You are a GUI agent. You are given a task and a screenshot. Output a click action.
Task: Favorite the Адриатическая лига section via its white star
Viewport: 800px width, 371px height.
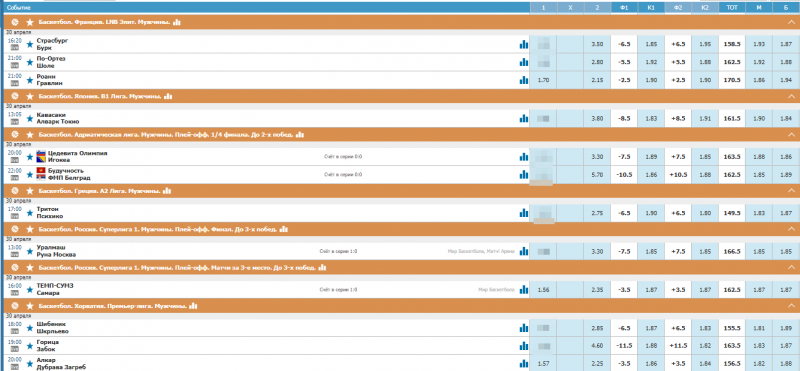(30, 135)
